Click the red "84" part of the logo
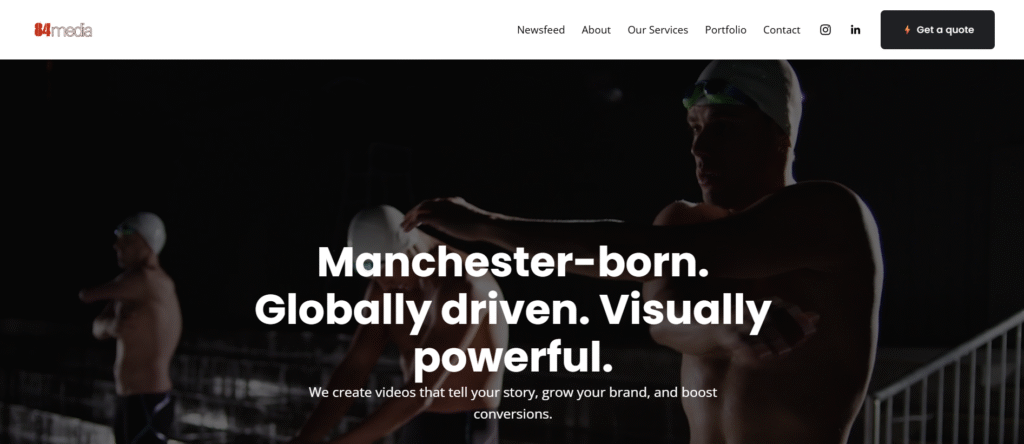1024x444 pixels. [x=42, y=30]
